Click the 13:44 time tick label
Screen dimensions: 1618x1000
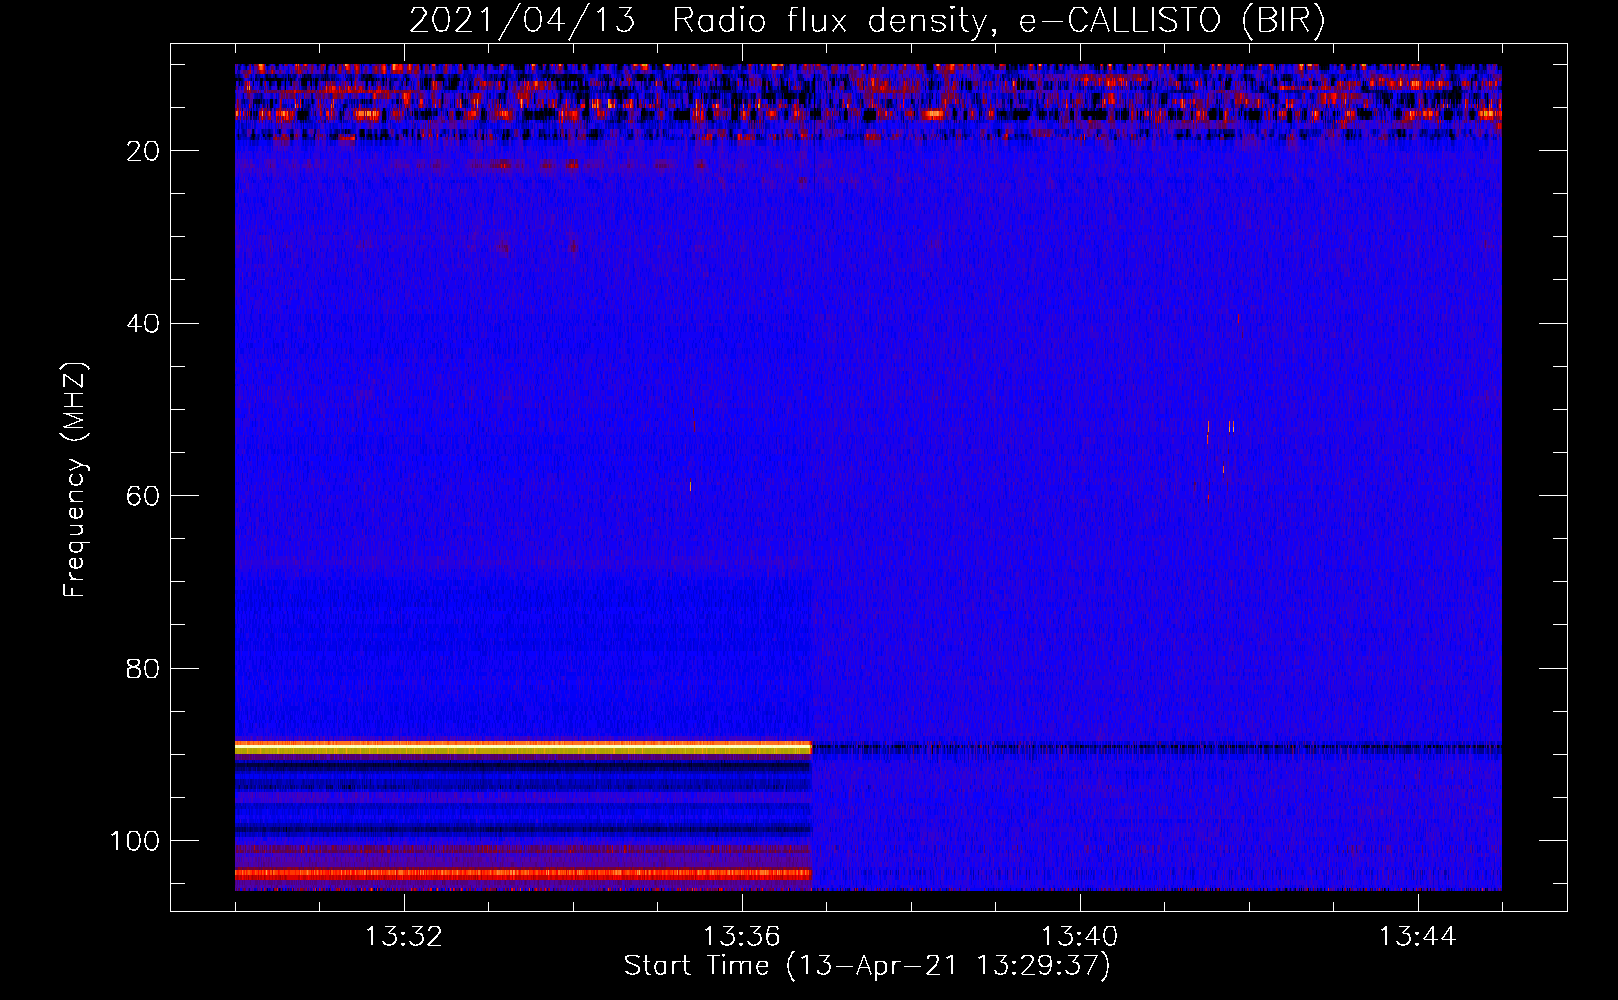click(1418, 937)
